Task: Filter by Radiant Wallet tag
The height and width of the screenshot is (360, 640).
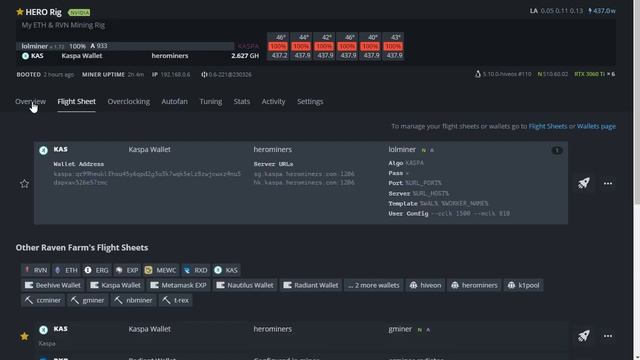Action: point(311,285)
